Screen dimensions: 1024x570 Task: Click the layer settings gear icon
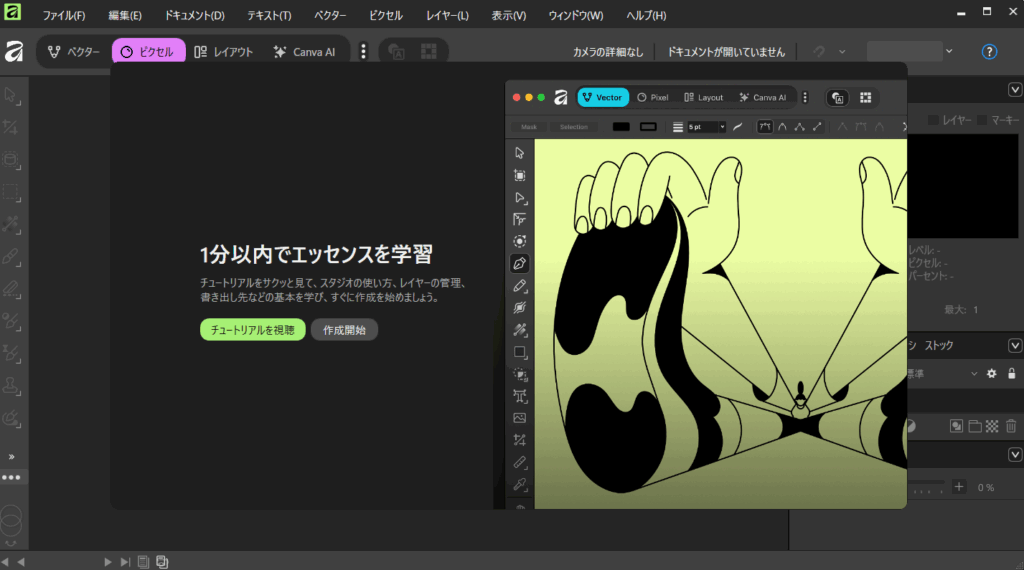point(992,373)
